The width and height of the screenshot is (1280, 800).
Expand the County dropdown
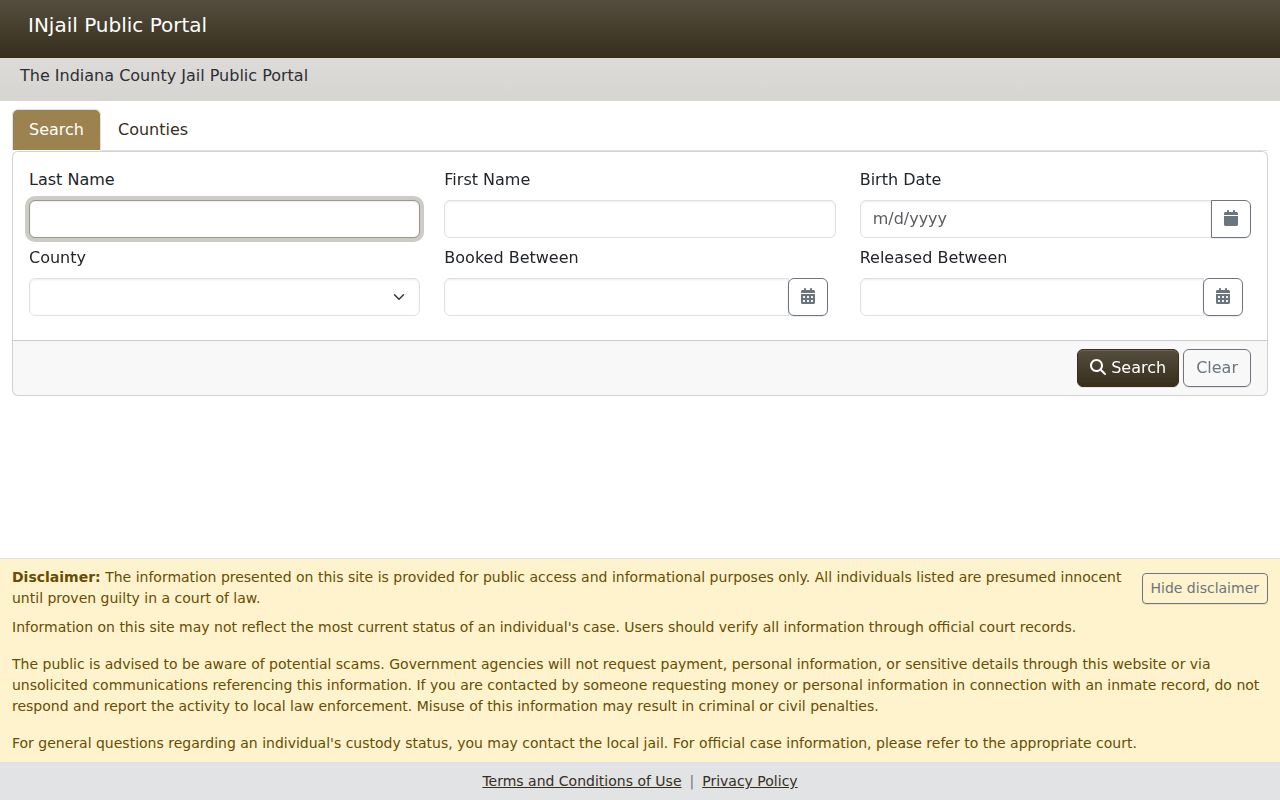224,297
